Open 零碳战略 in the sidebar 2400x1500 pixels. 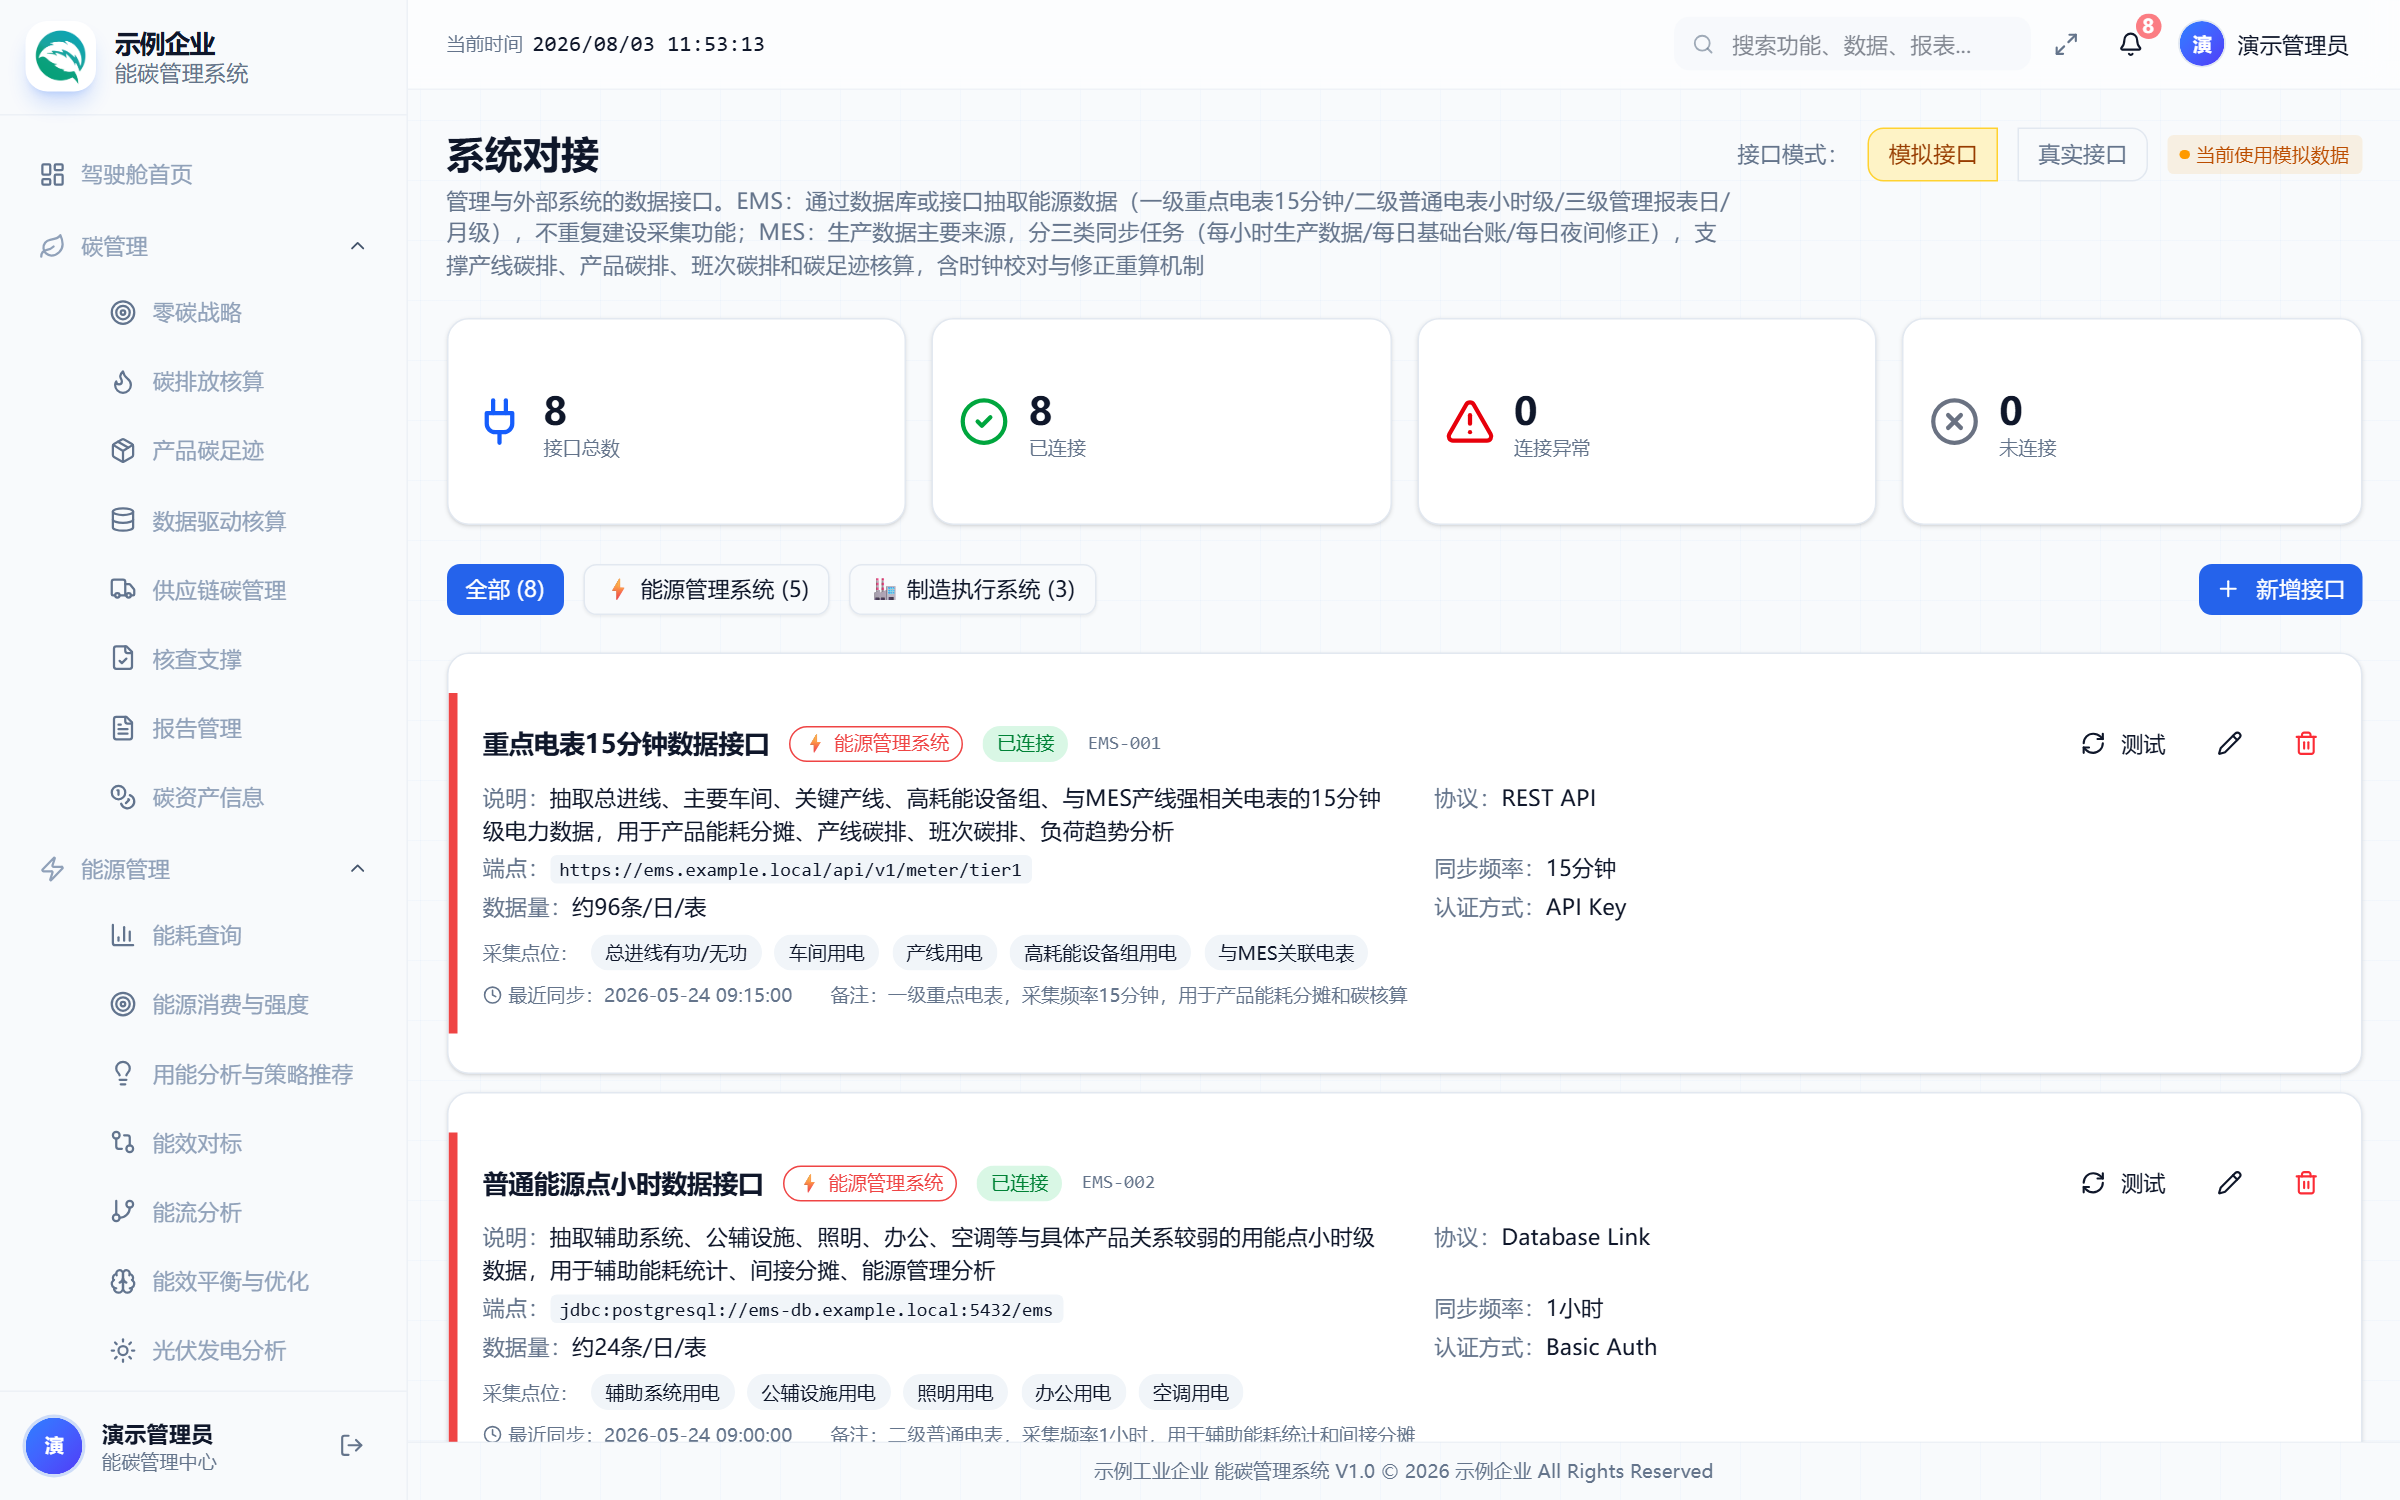pos(197,313)
